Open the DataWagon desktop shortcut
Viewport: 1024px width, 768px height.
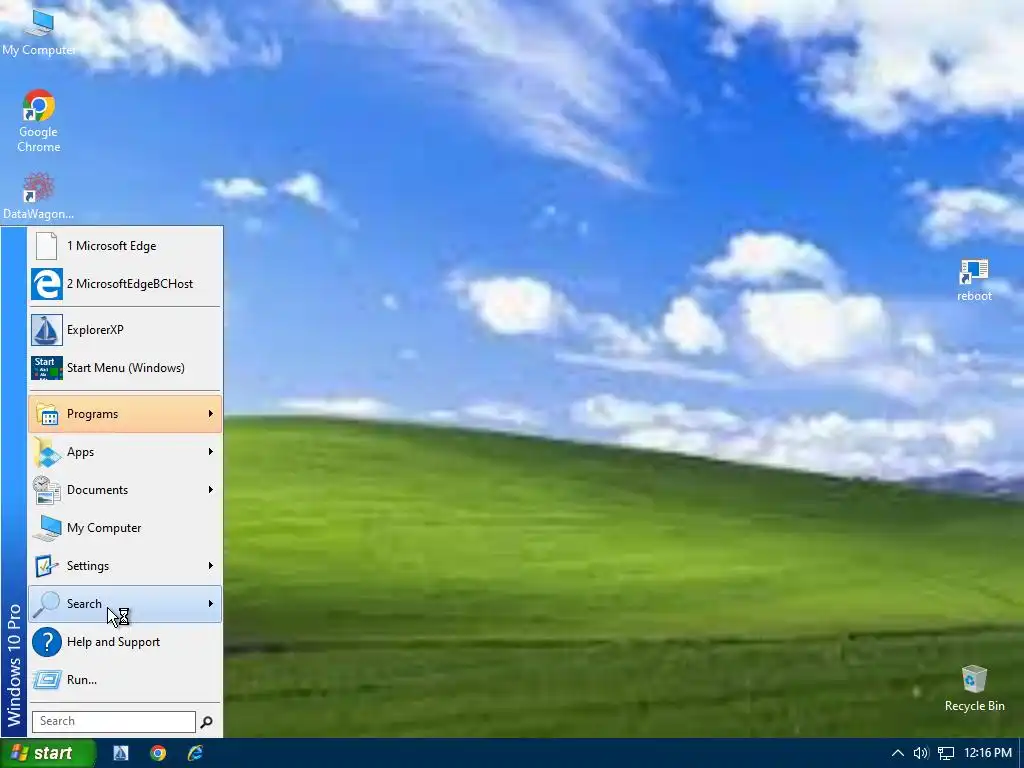39,195
